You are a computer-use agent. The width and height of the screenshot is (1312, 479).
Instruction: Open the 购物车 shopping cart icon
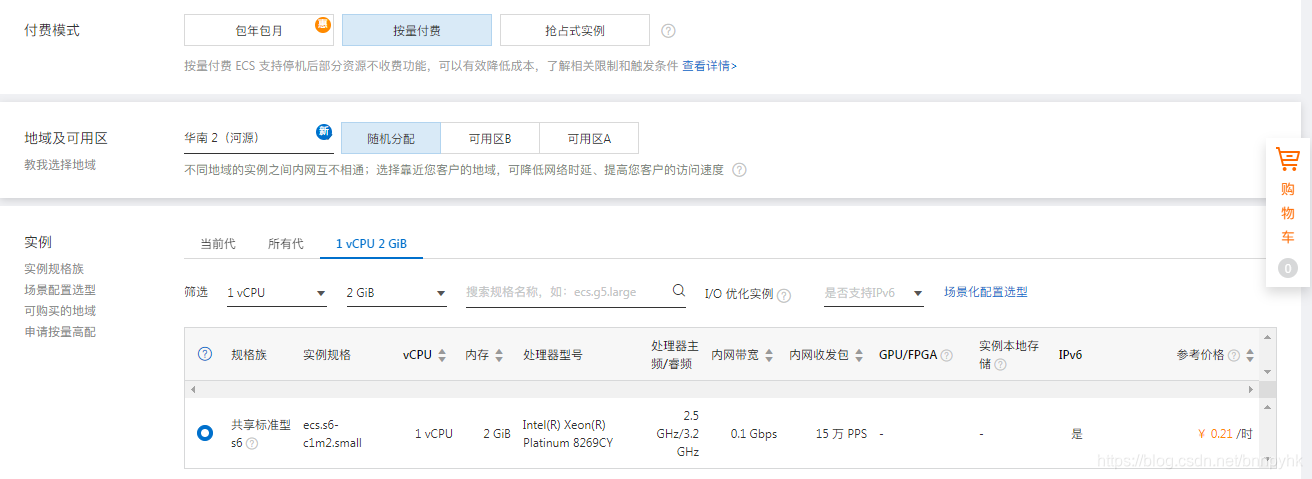[x=1287, y=159]
